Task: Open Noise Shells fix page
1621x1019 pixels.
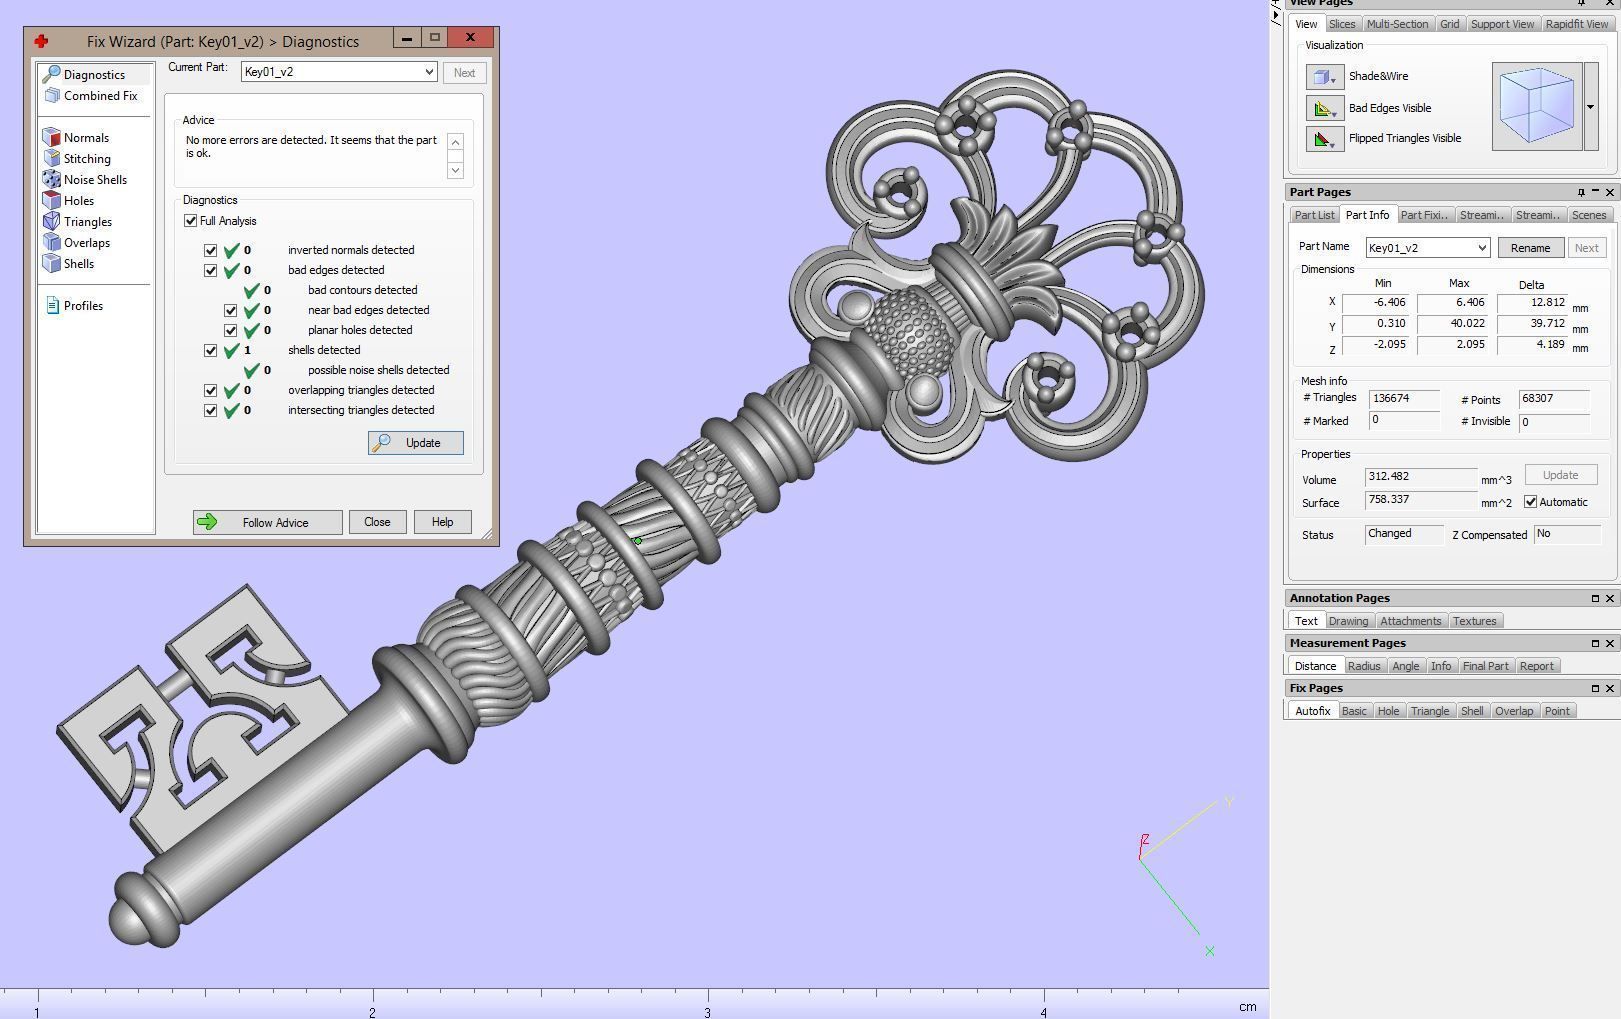Action: [52, 180]
